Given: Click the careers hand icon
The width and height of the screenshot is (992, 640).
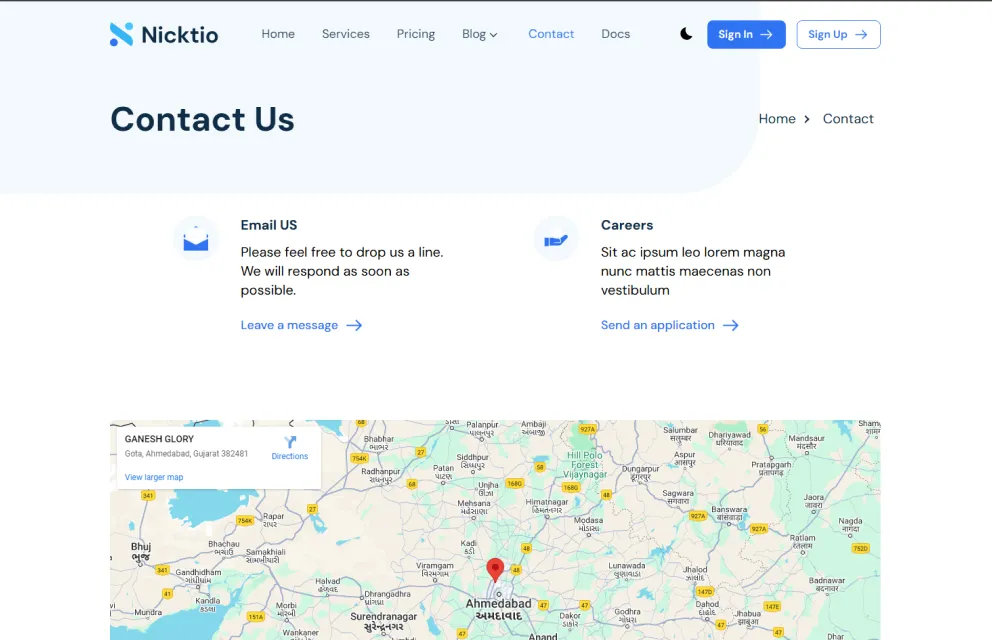Looking at the screenshot, I should click(x=556, y=239).
